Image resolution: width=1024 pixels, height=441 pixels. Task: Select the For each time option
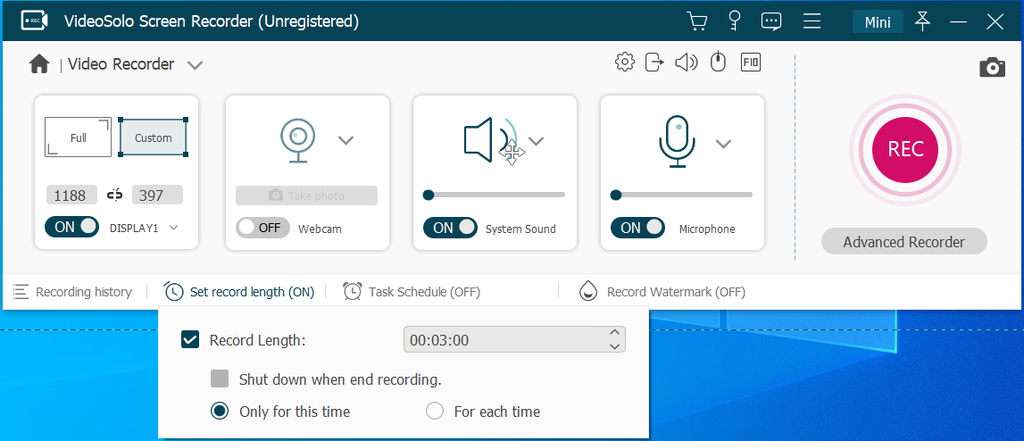coord(434,411)
